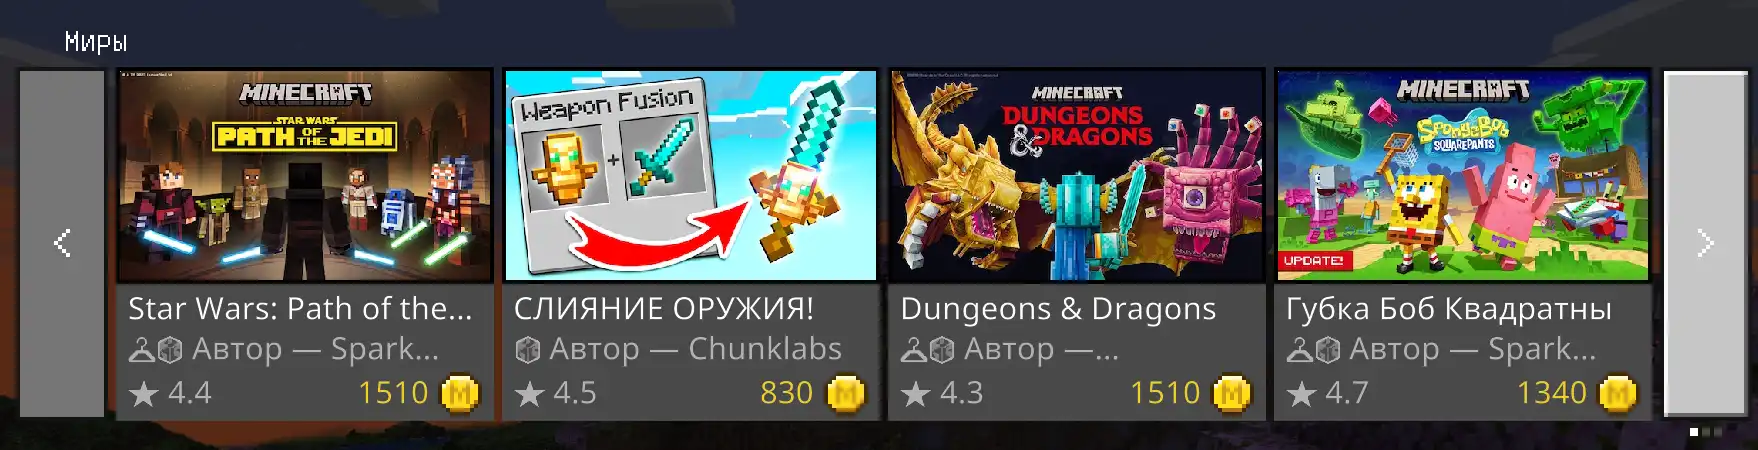Click the star rating icon next to 4.4
The height and width of the screenshot is (450, 1758).
(x=144, y=393)
